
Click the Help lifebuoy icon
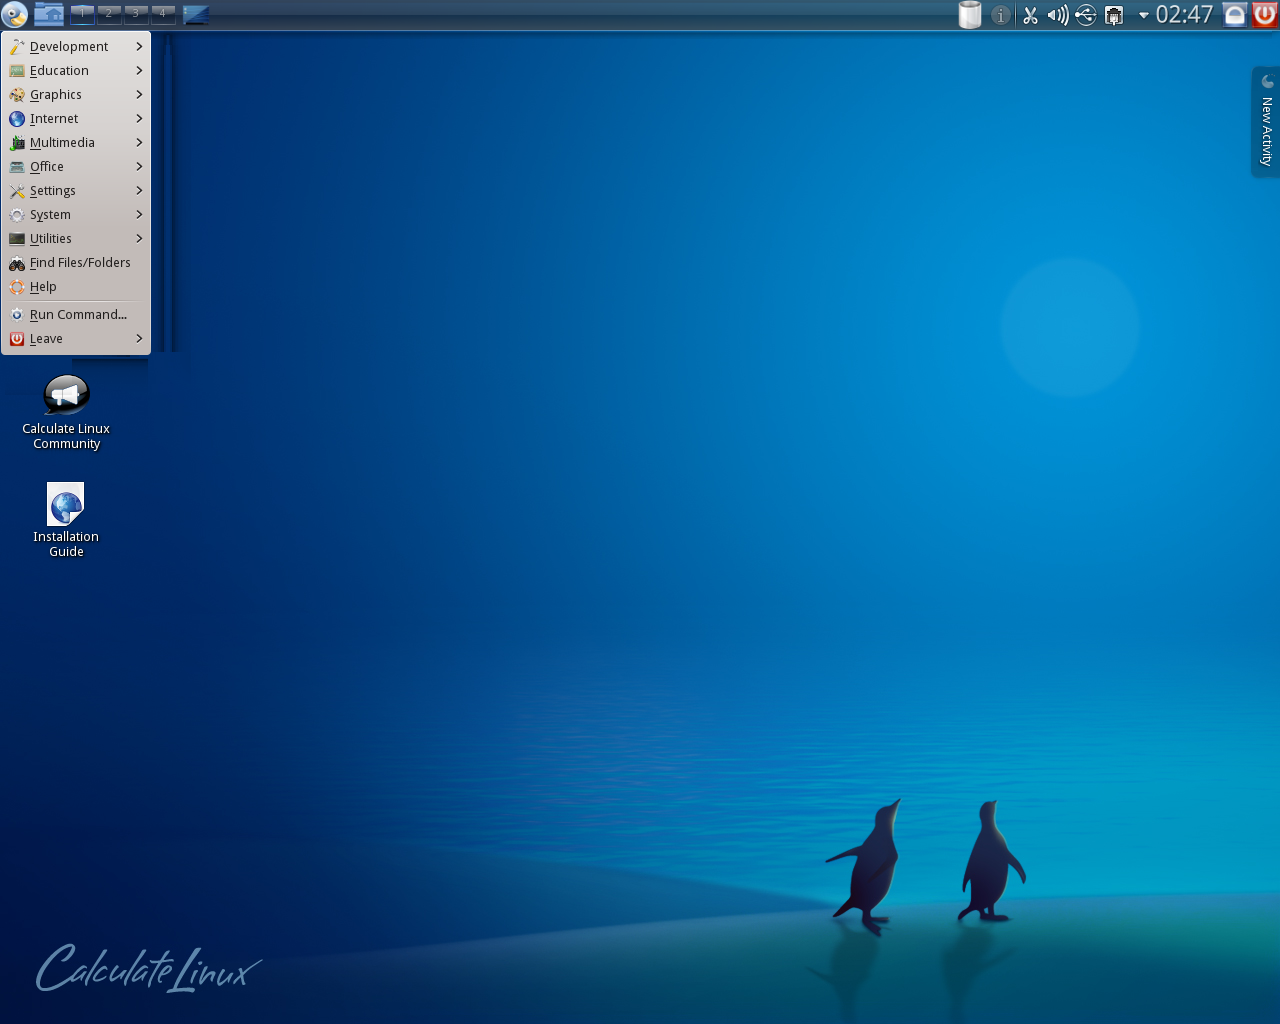pyautogui.click(x=17, y=287)
